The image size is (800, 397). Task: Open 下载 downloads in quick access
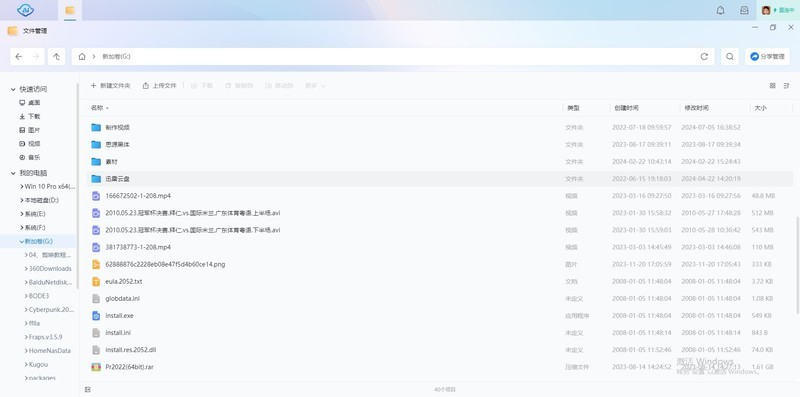pyautogui.click(x=30, y=116)
